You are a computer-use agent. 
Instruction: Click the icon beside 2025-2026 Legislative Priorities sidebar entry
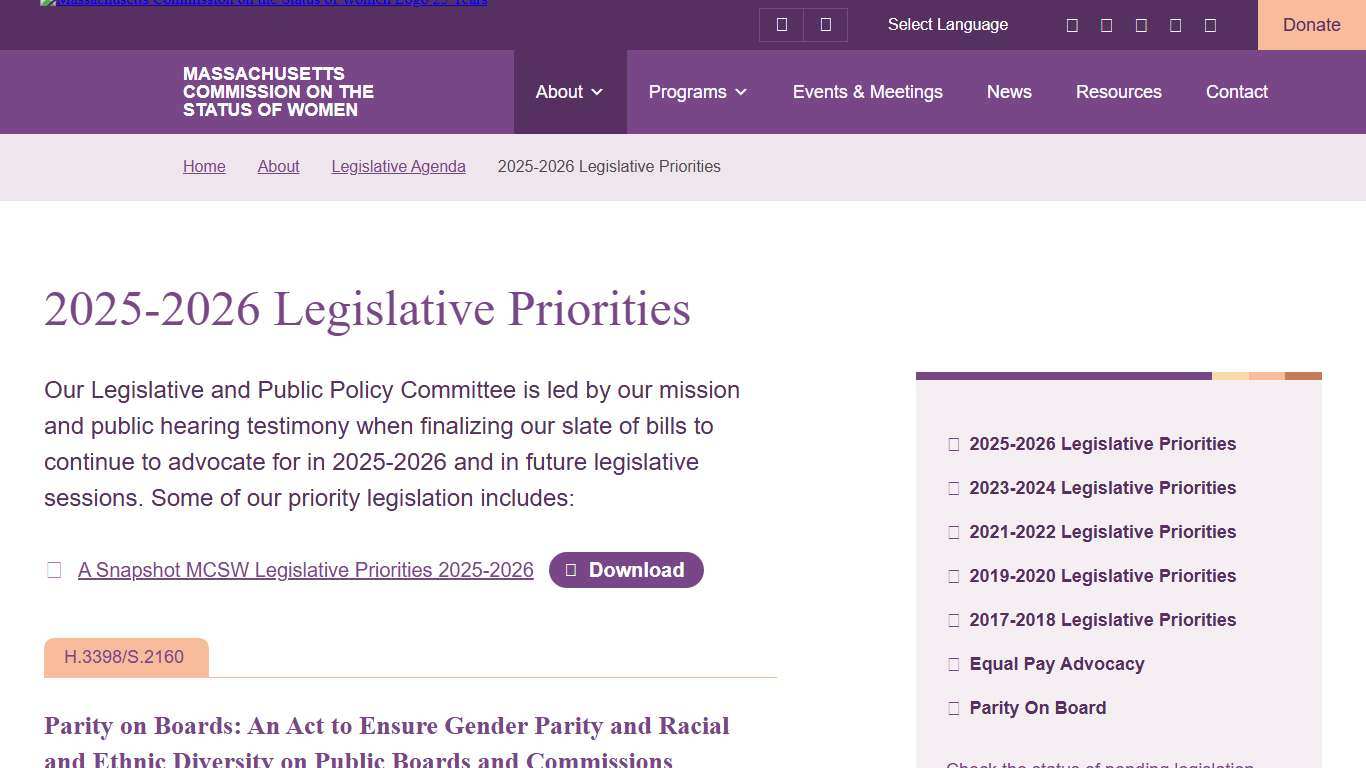[953, 444]
